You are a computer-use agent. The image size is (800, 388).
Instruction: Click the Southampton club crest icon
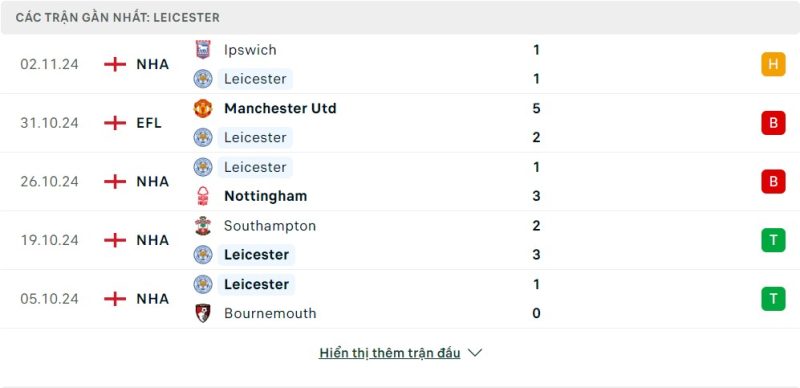[x=203, y=226]
